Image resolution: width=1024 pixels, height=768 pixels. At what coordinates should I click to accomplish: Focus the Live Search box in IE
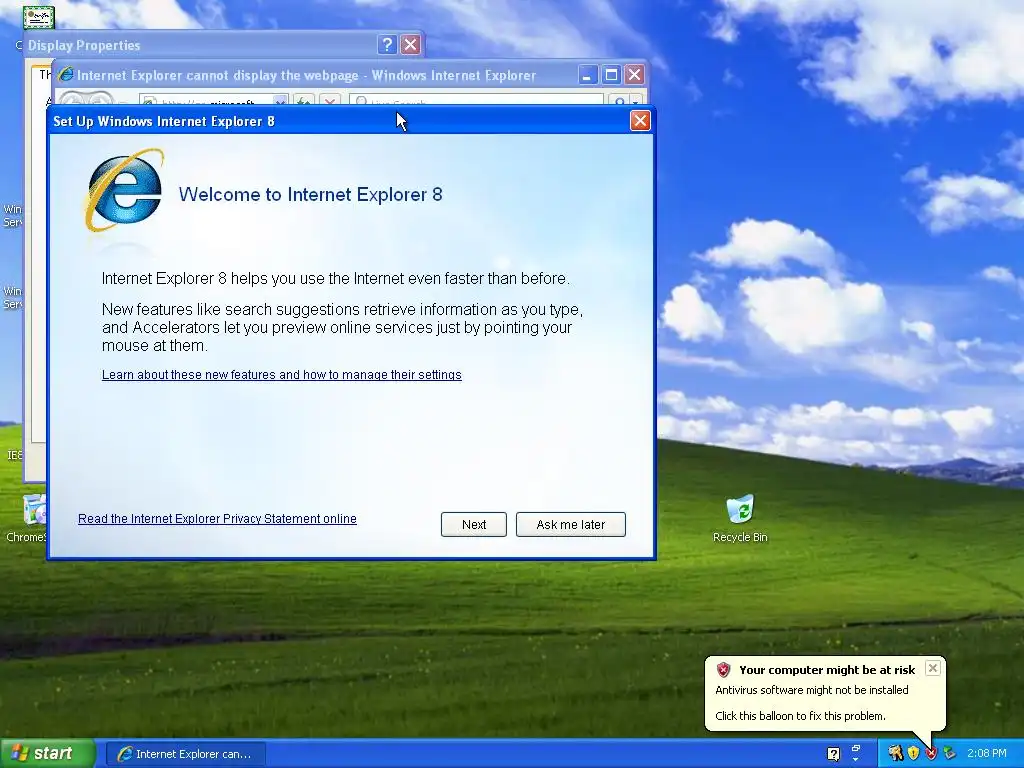coord(476,101)
